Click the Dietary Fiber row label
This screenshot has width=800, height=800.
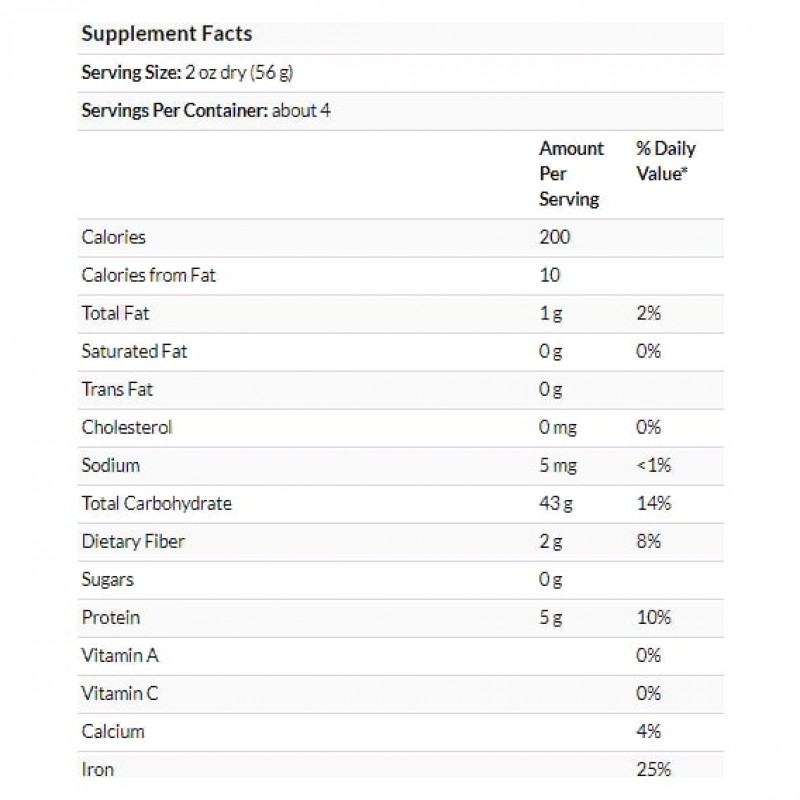[x=133, y=541]
